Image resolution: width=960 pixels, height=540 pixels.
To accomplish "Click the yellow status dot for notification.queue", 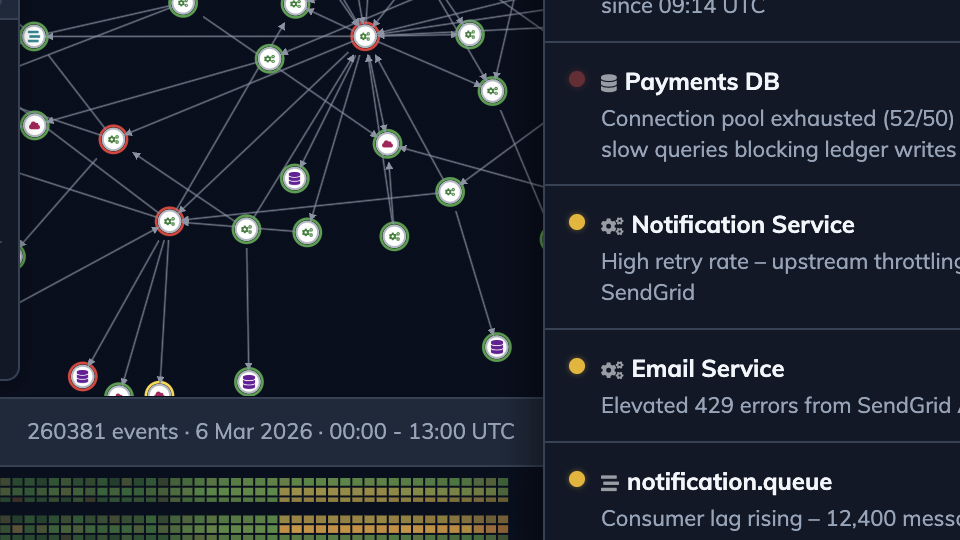I will click(x=577, y=479).
